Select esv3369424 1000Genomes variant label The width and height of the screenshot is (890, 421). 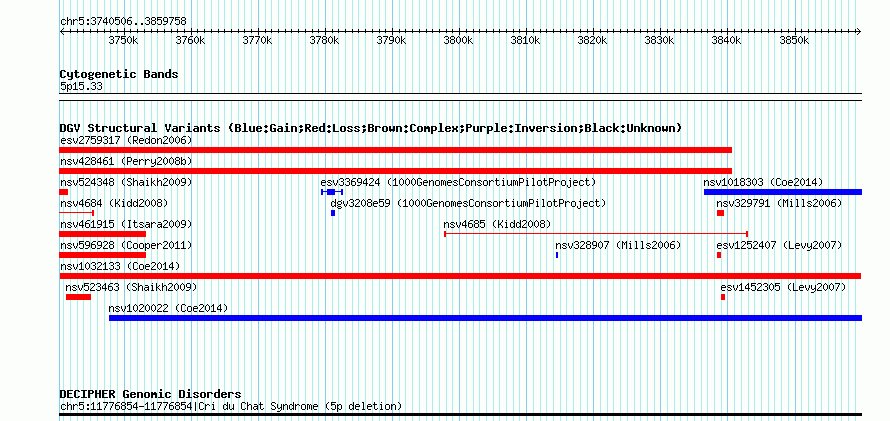pos(458,183)
